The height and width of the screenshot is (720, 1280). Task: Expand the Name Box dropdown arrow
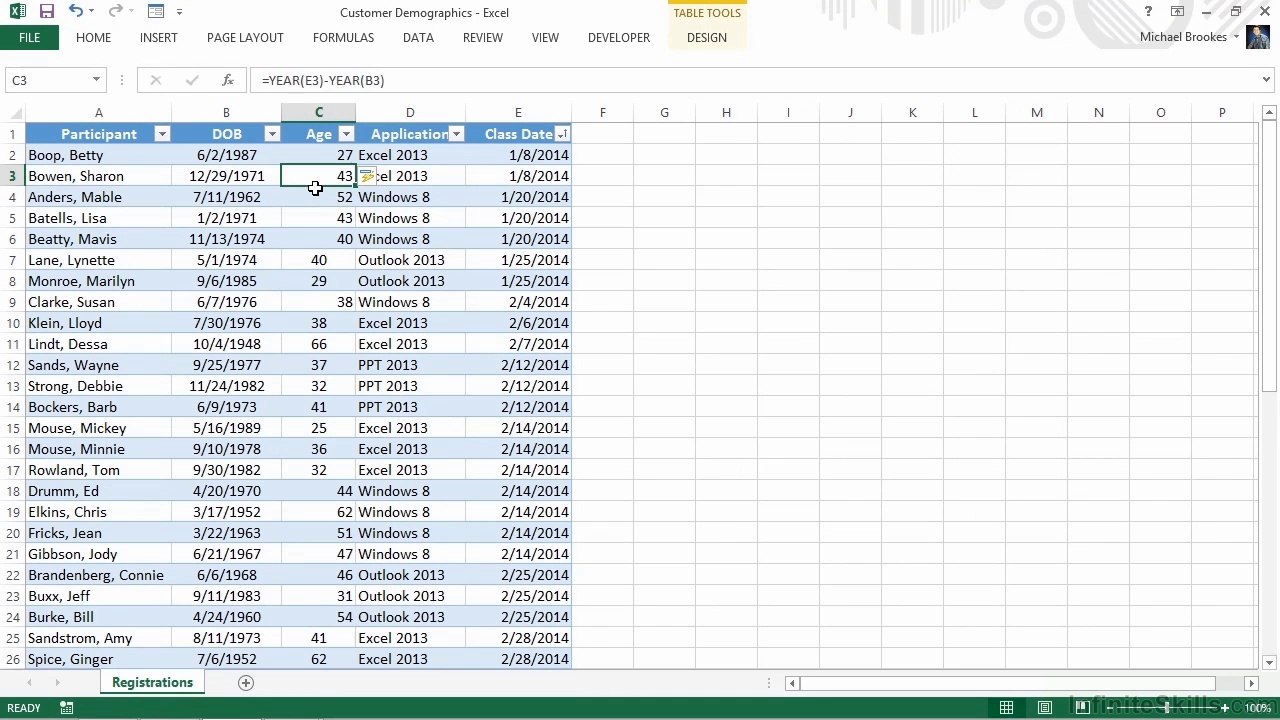[96, 80]
